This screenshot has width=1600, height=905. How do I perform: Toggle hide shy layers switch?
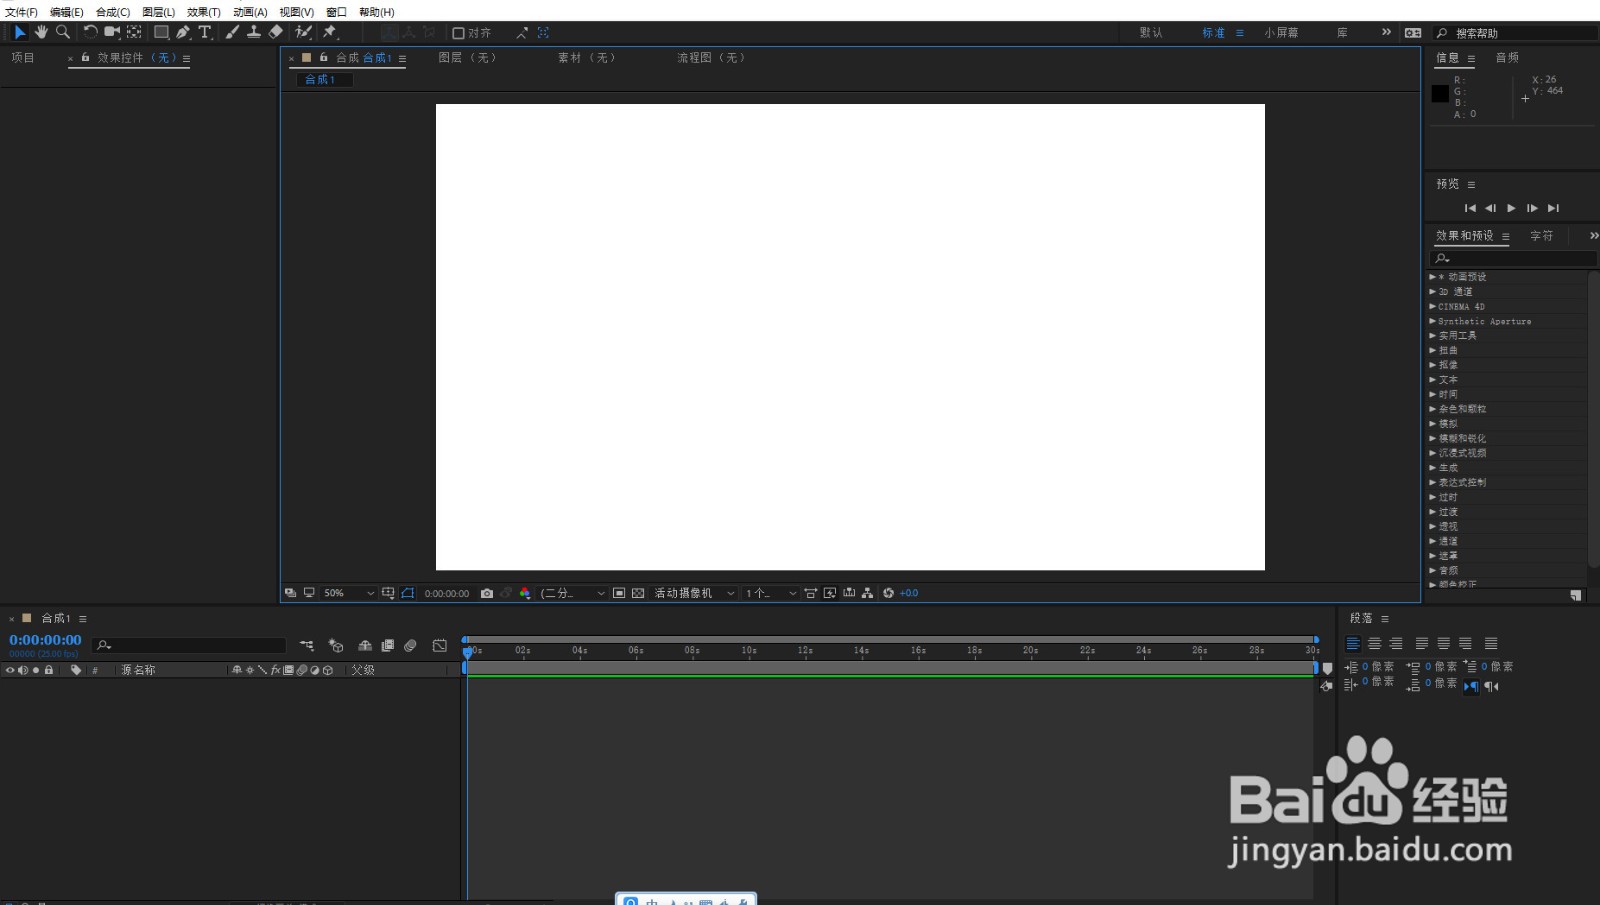[365, 646]
